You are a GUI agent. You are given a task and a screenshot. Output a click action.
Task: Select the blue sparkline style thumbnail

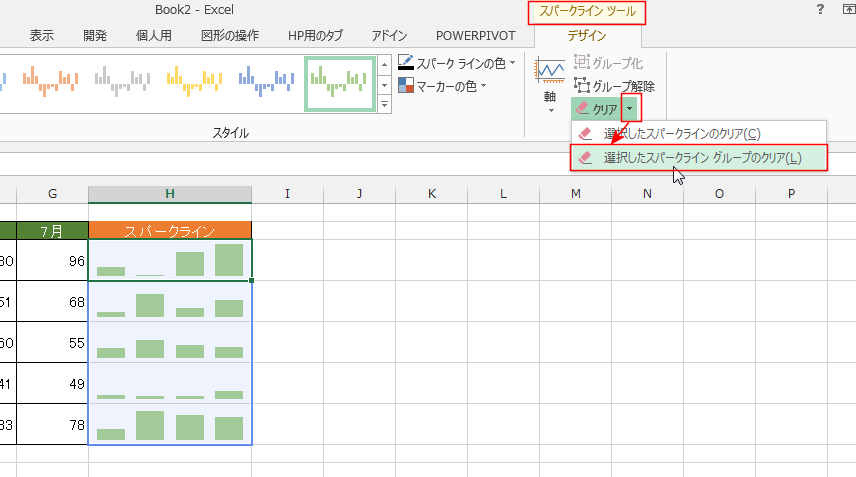(266, 81)
